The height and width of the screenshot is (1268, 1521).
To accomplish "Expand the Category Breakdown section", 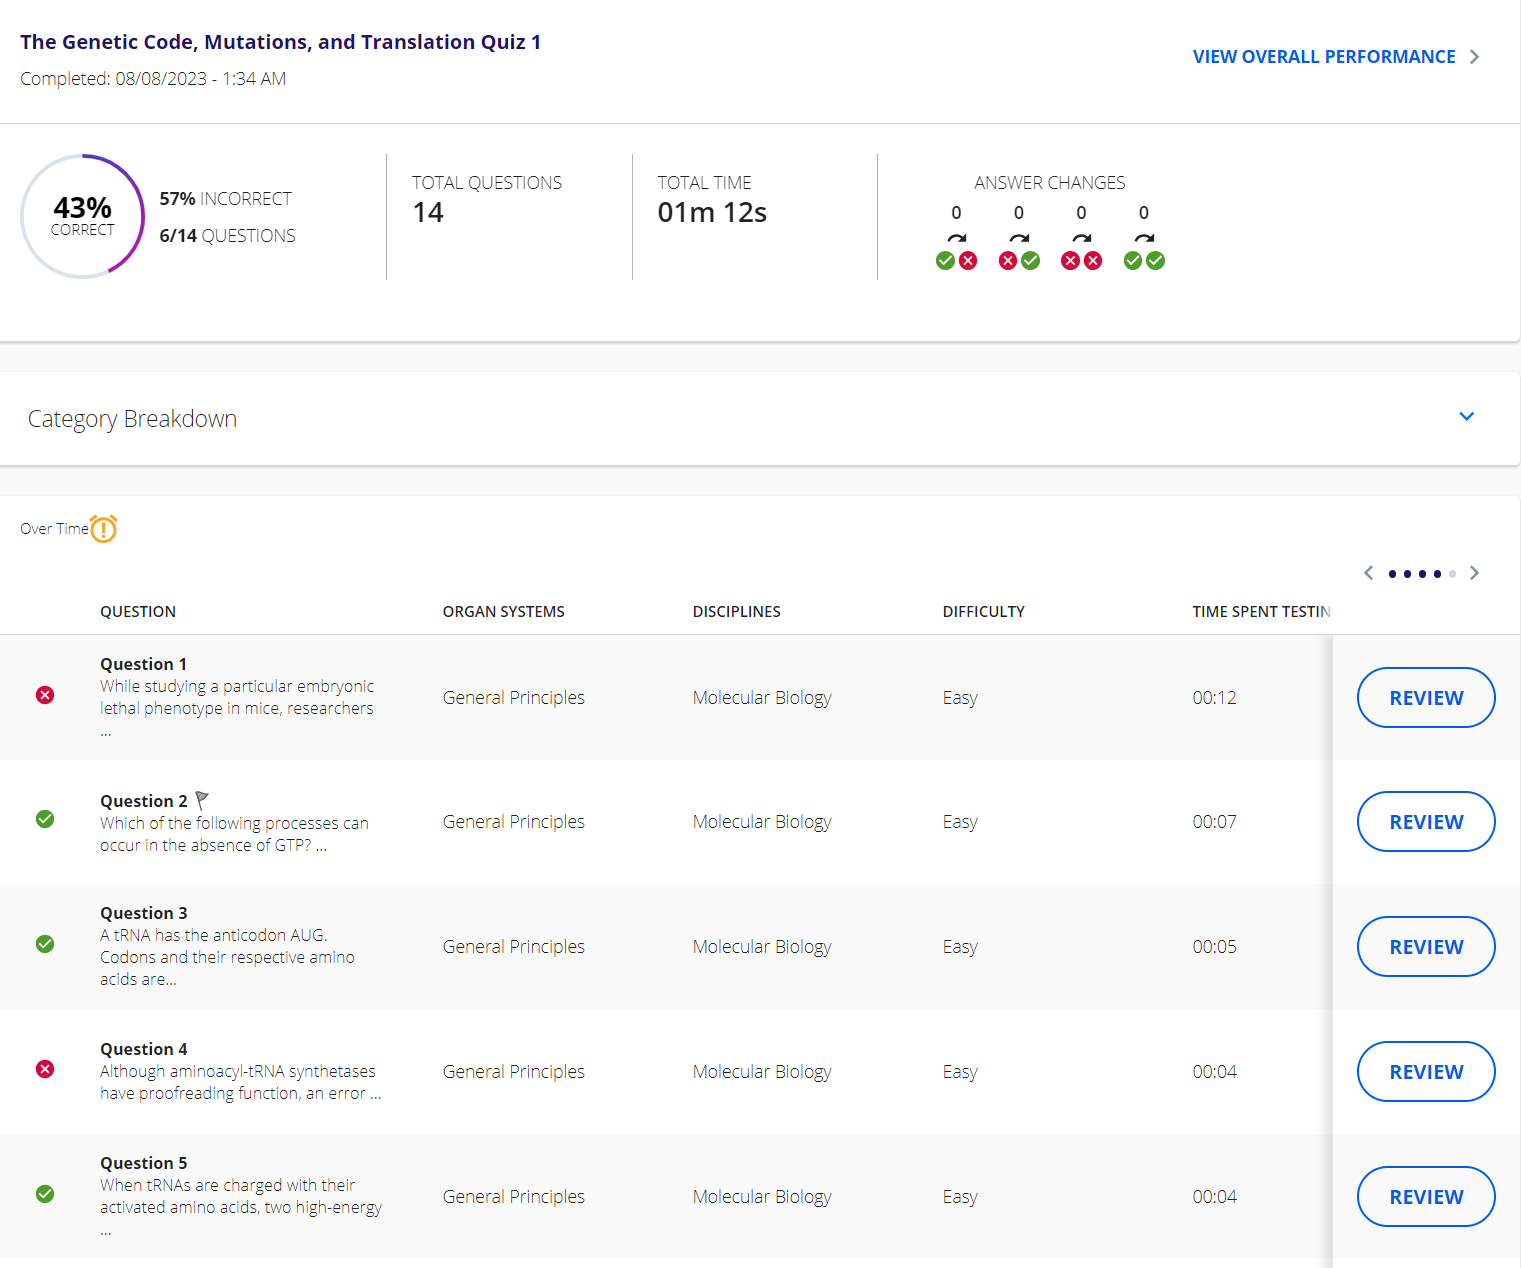I will point(1466,417).
